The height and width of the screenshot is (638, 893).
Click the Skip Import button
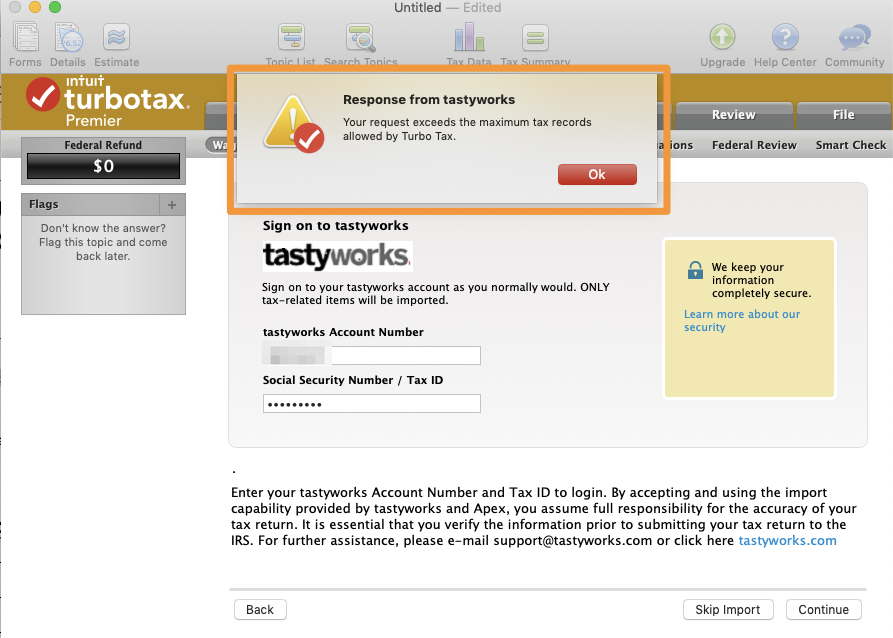coord(727,609)
